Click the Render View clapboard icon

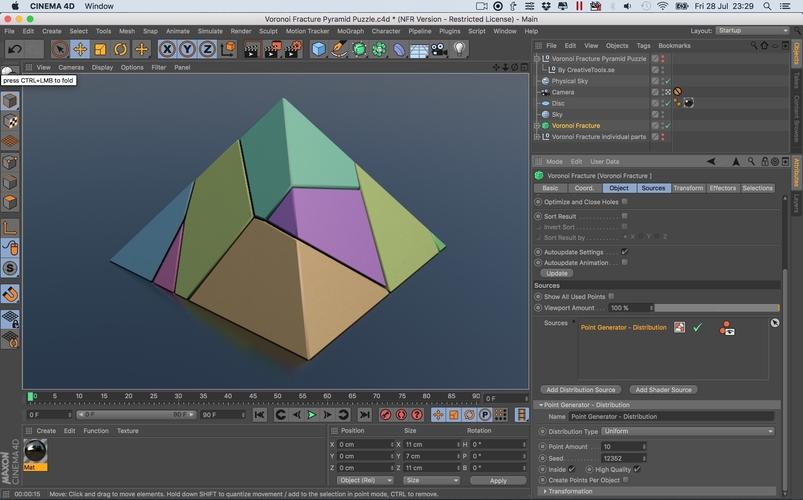coord(251,49)
